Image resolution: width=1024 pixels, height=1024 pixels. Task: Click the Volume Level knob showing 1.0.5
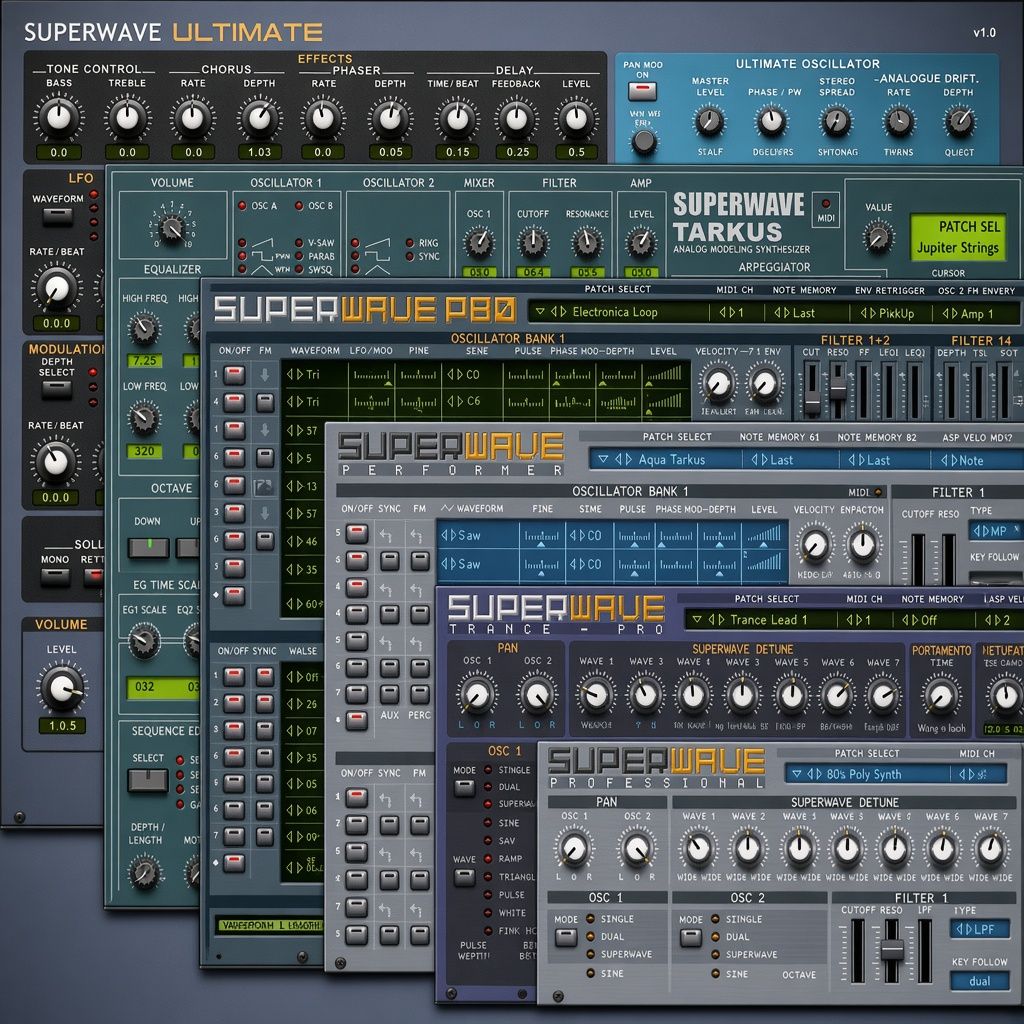pos(63,688)
